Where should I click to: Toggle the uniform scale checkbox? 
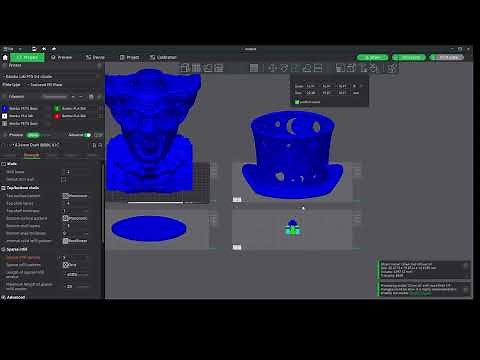point(297,102)
